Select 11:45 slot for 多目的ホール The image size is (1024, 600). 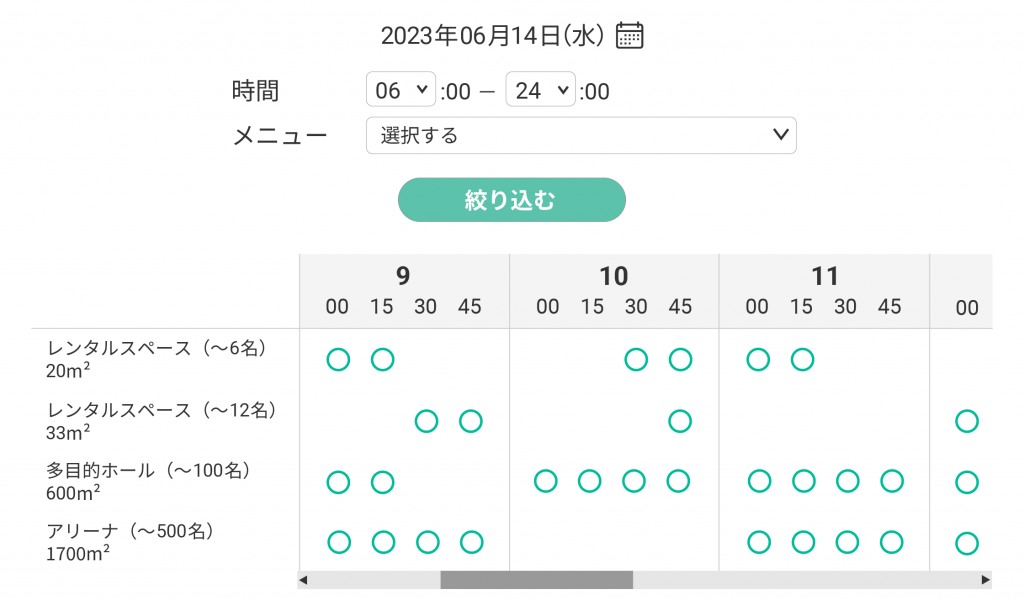(891, 481)
